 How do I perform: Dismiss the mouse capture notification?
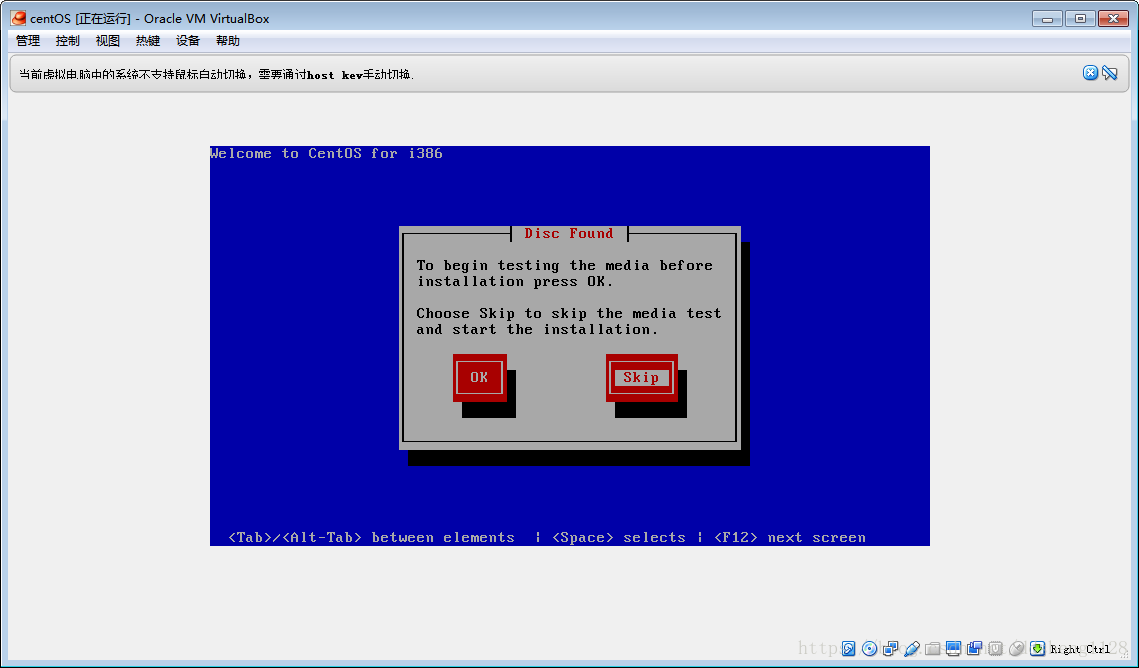pyautogui.click(x=1090, y=73)
